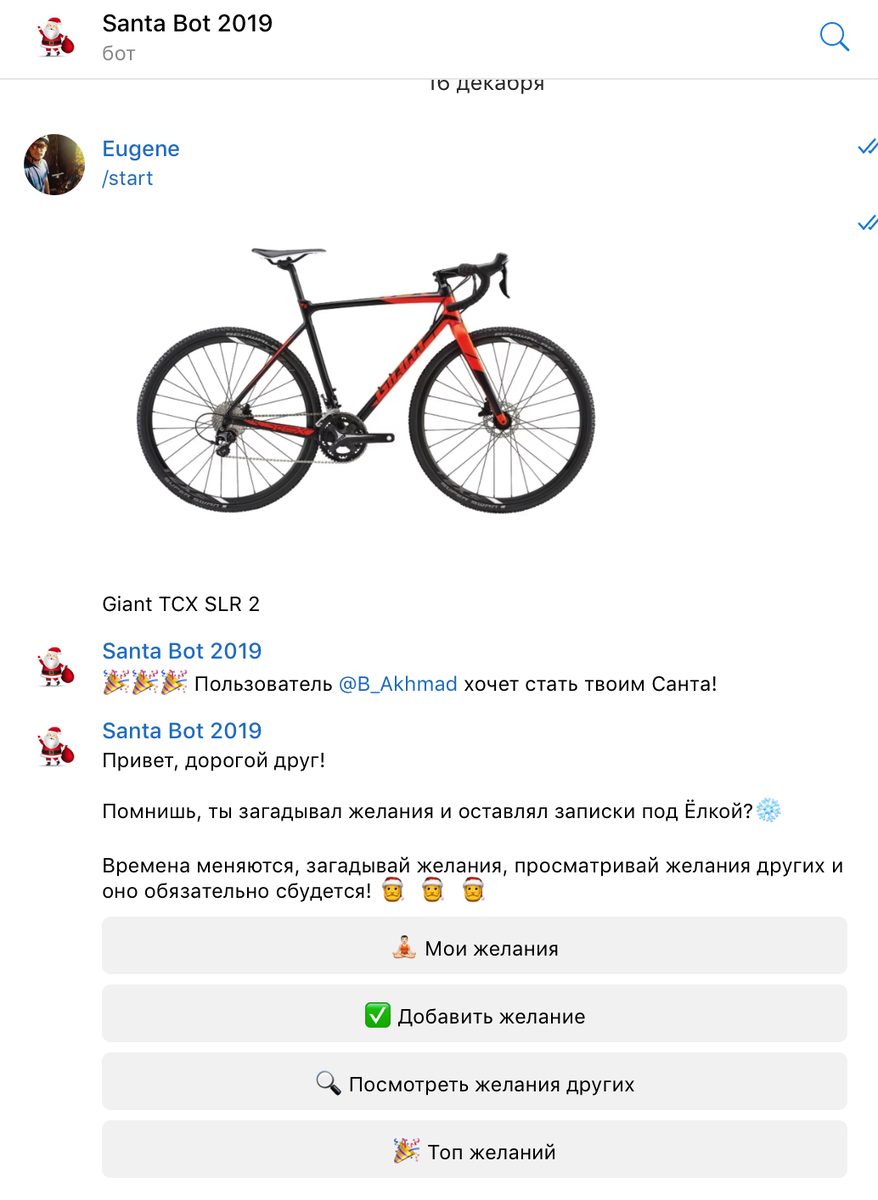Click the double checkmark next to /start

(867, 148)
